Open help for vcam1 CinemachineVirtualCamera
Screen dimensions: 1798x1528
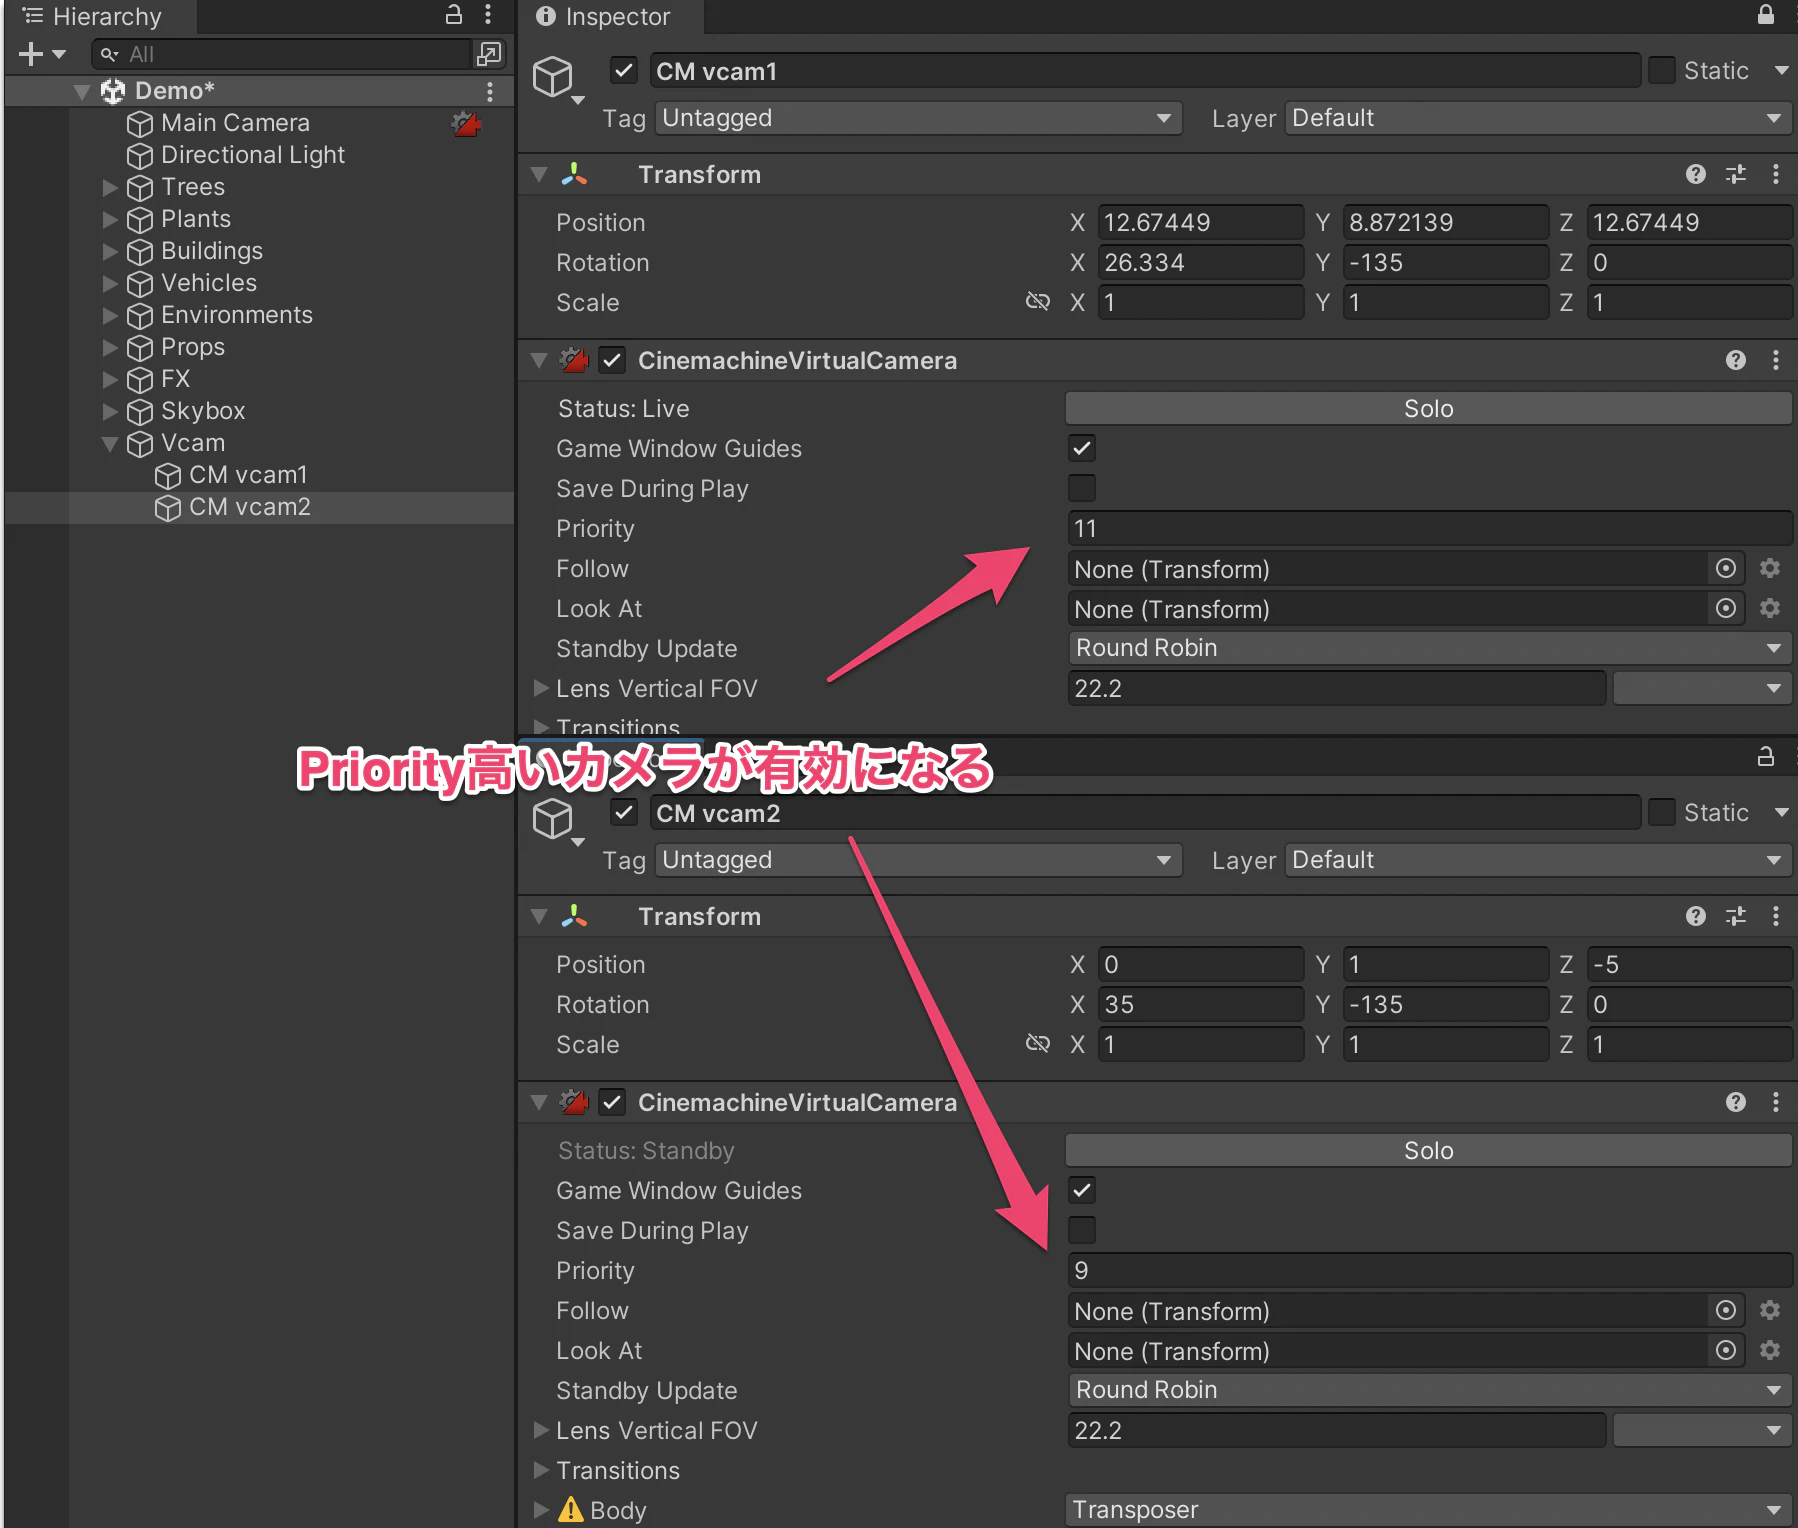click(1736, 361)
